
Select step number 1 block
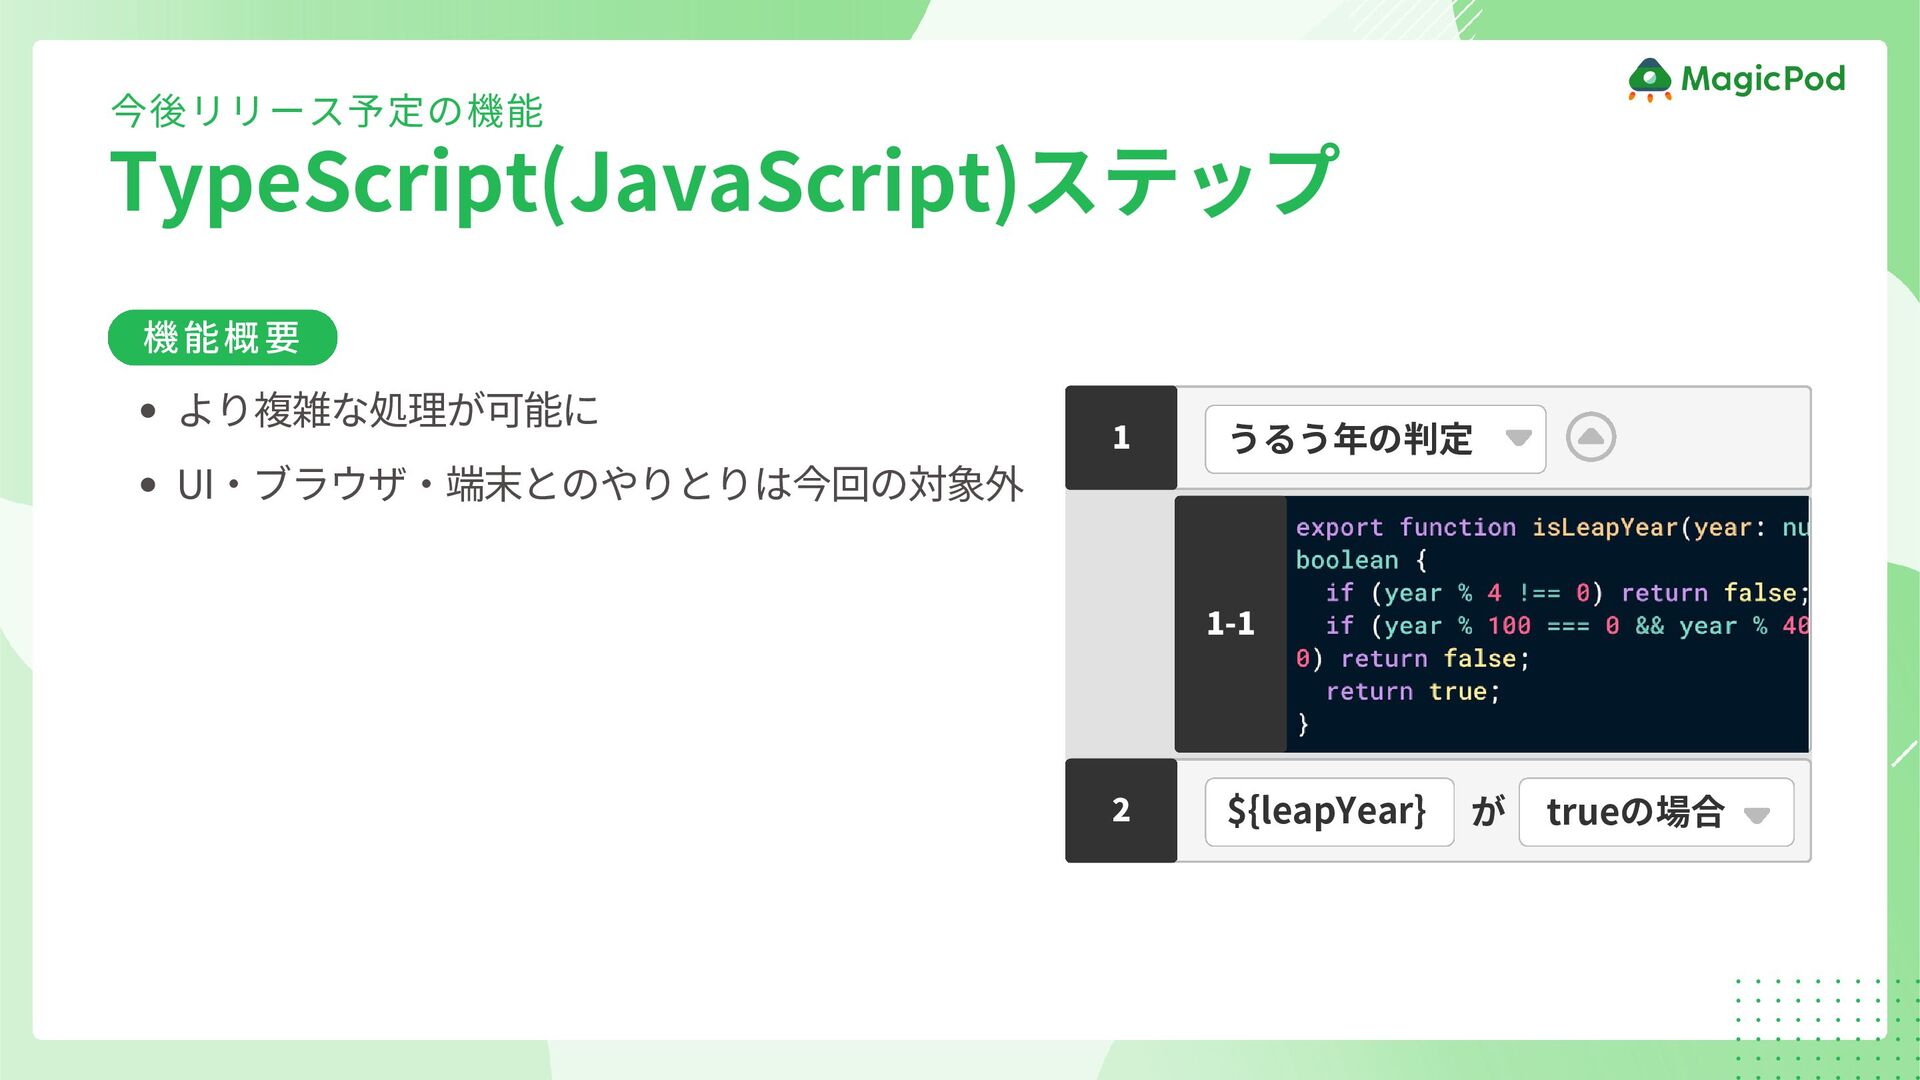pos(1121,437)
